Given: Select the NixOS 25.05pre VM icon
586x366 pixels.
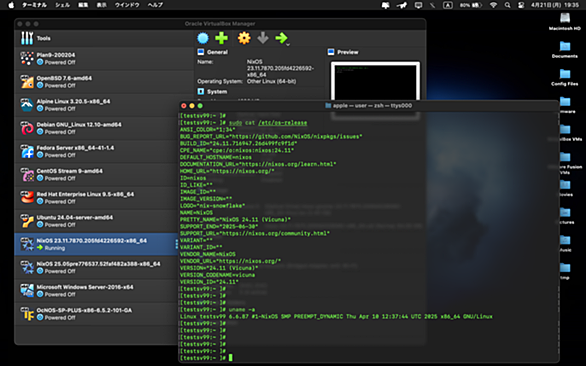Looking at the screenshot, I should (x=27, y=267).
